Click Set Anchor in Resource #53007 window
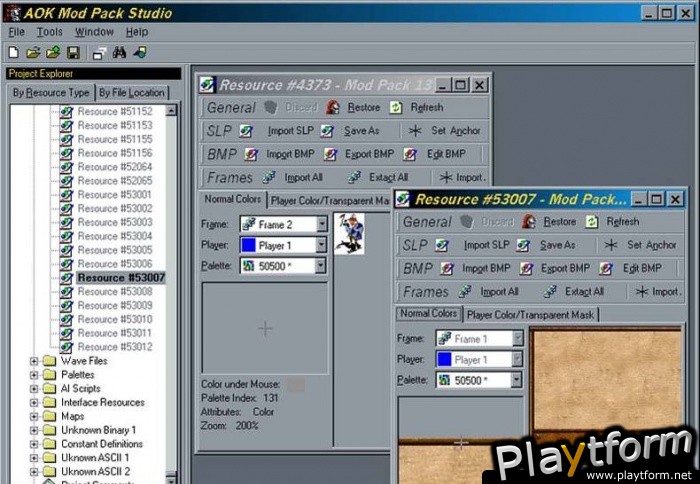The width and height of the screenshot is (700, 484). 641,245
